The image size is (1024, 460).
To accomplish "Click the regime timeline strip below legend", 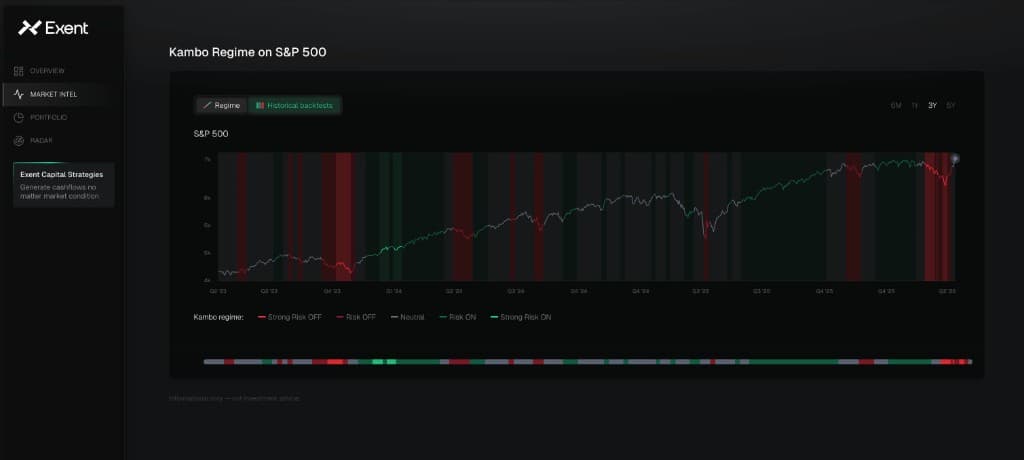I will click(588, 361).
